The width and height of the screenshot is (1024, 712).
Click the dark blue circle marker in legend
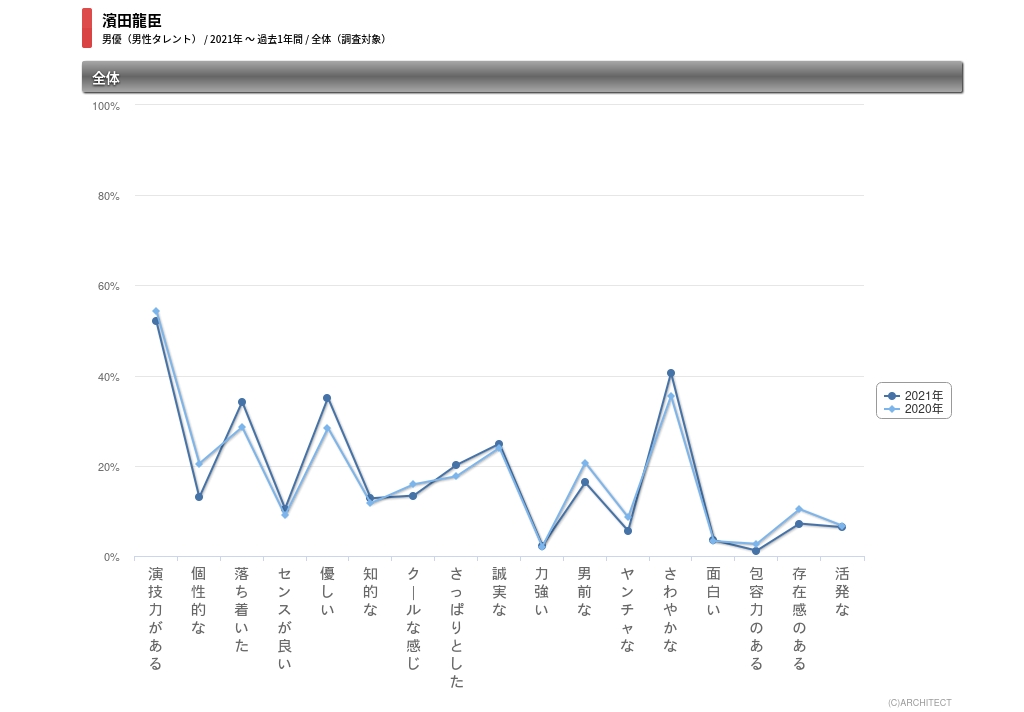coord(892,396)
